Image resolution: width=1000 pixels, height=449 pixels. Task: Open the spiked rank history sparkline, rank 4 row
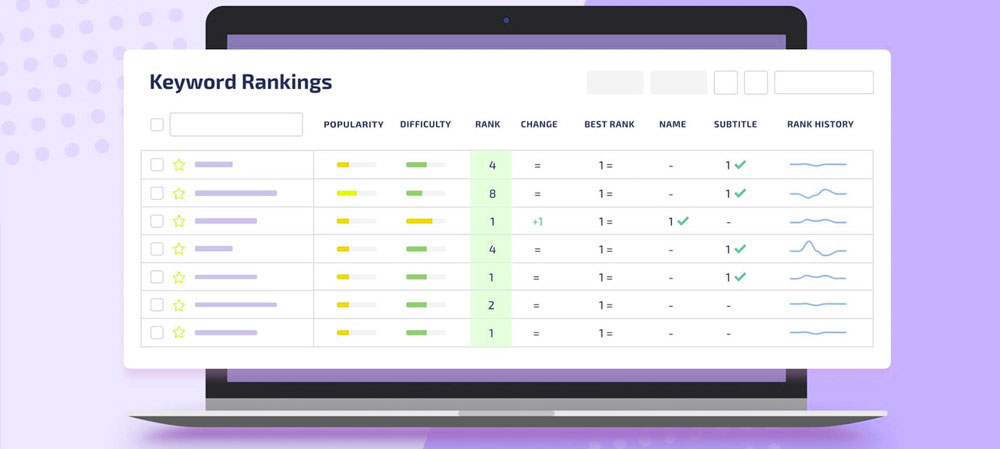(x=818, y=248)
